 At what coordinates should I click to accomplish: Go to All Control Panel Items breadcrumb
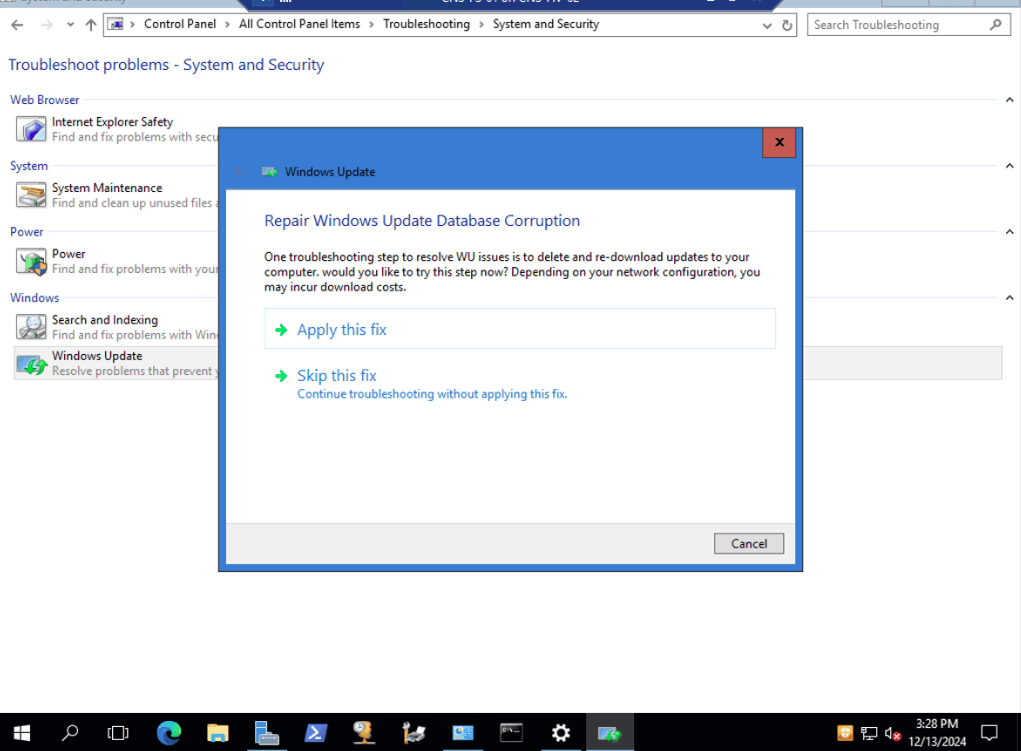pyautogui.click(x=299, y=24)
